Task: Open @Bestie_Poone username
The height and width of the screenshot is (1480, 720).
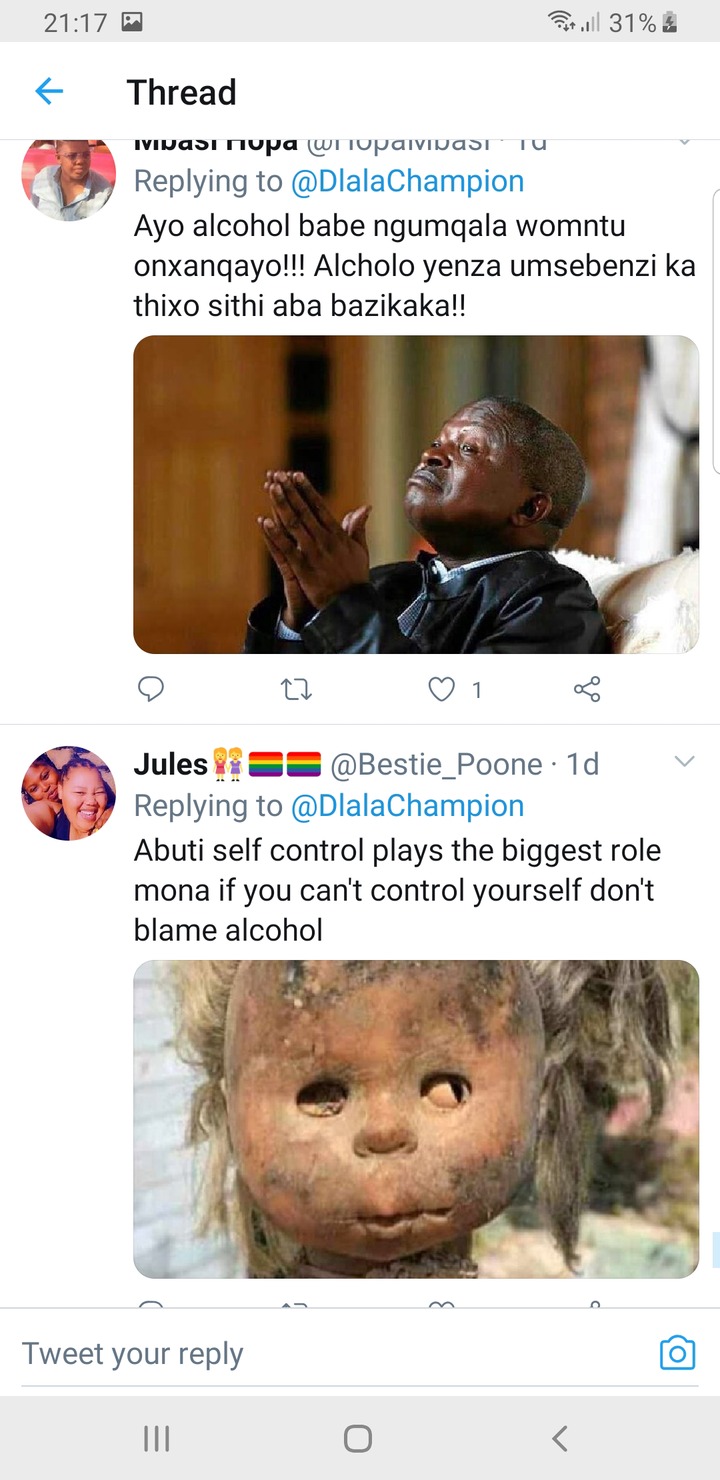Action: point(436,765)
